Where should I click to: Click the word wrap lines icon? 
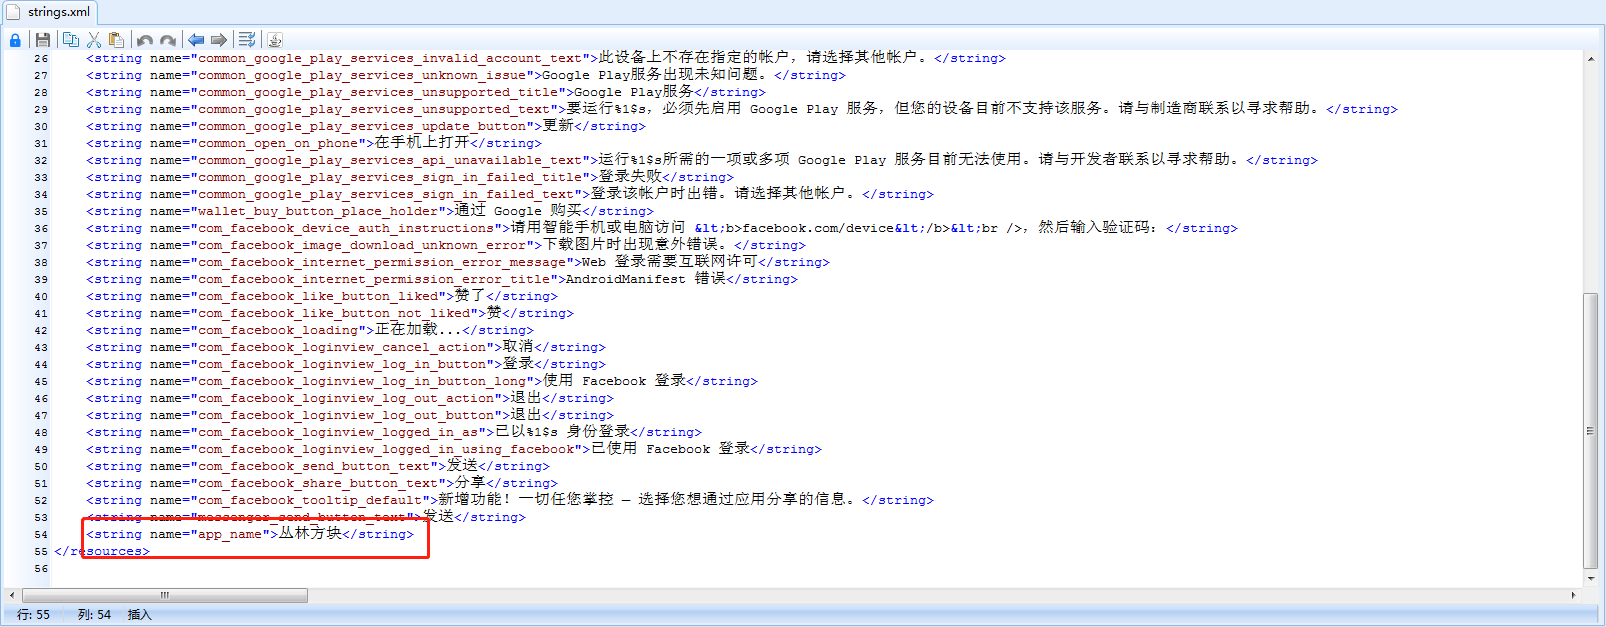tap(247, 40)
